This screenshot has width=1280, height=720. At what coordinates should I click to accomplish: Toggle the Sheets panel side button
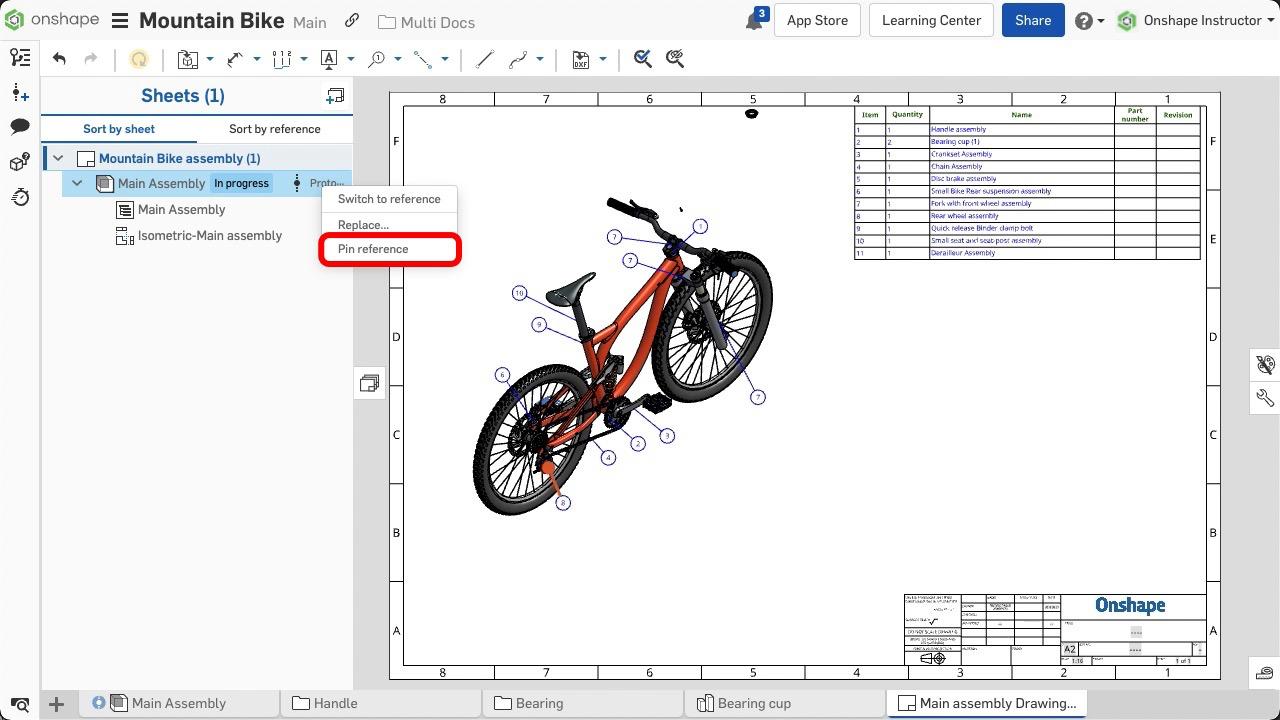coord(369,383)
